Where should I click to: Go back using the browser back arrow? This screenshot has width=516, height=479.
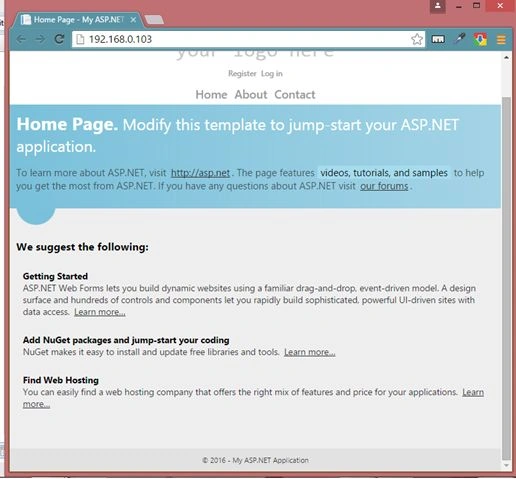(21, 39)
